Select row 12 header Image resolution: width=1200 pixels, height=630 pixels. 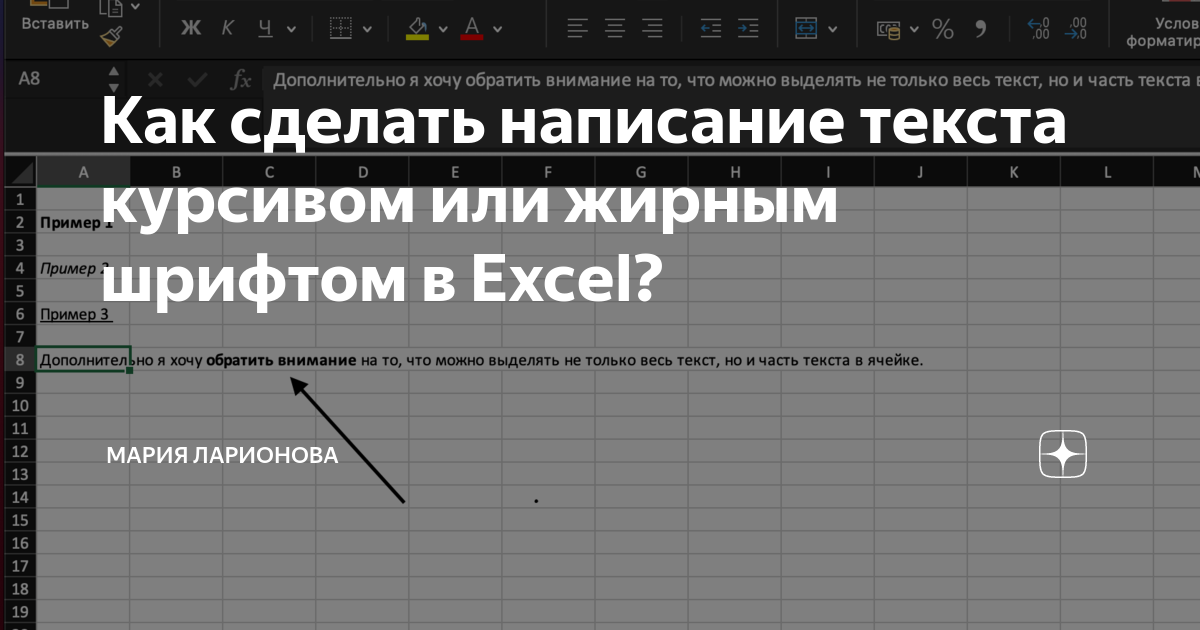(19, 452)
